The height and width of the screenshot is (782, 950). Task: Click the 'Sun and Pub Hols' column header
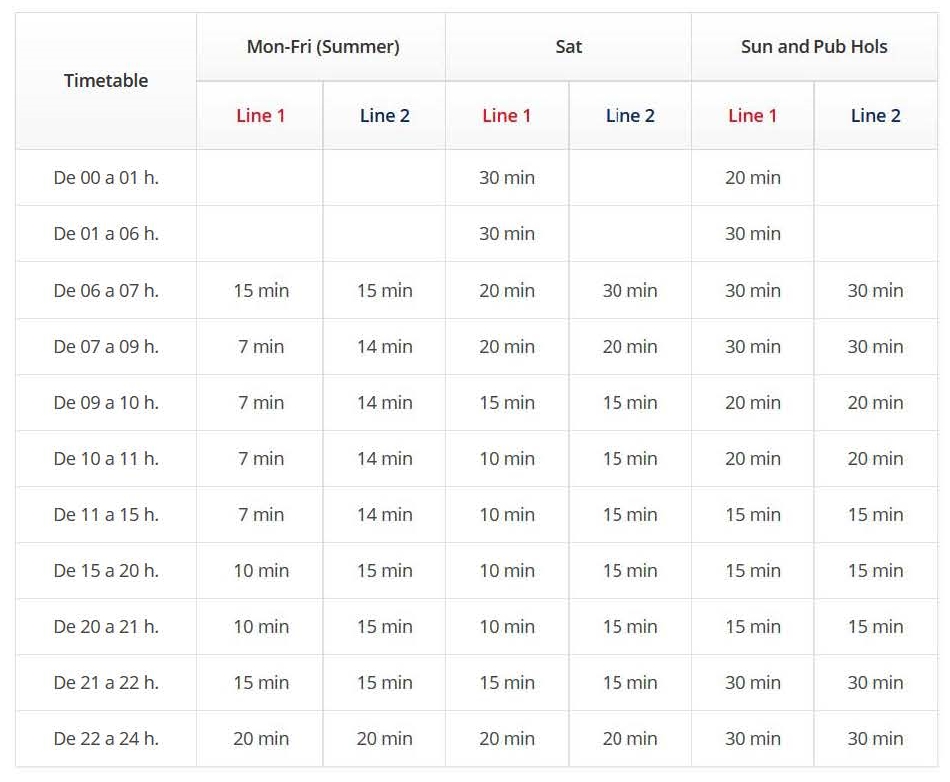pos(813,46)
